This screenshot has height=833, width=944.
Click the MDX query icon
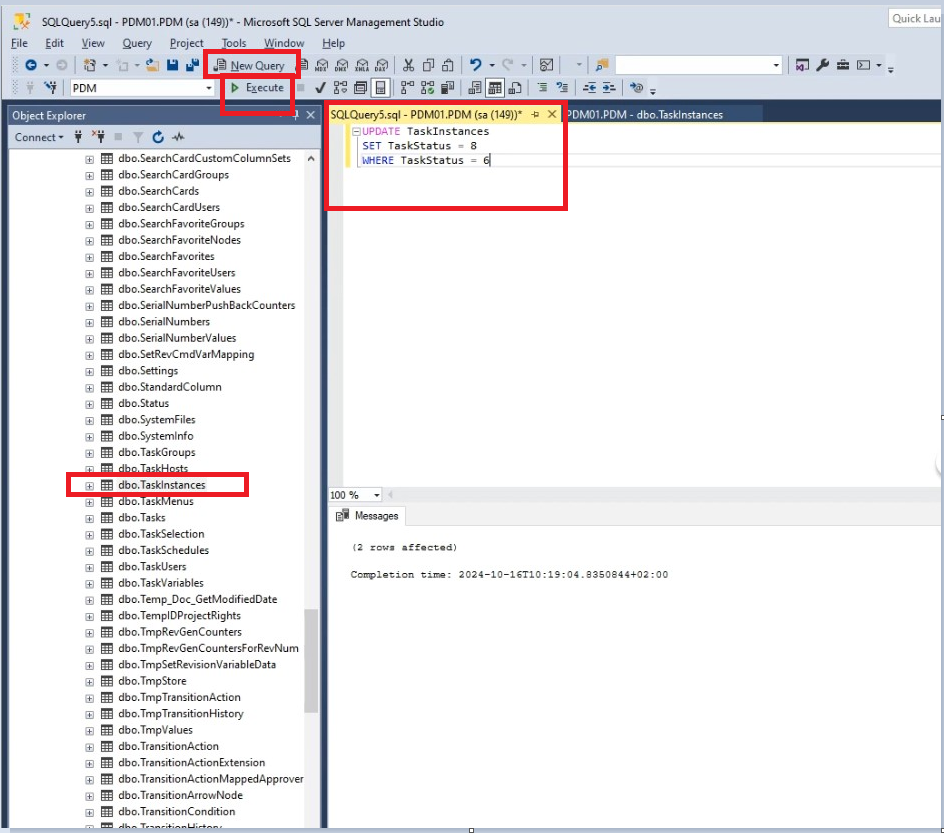tap(322, 65)
